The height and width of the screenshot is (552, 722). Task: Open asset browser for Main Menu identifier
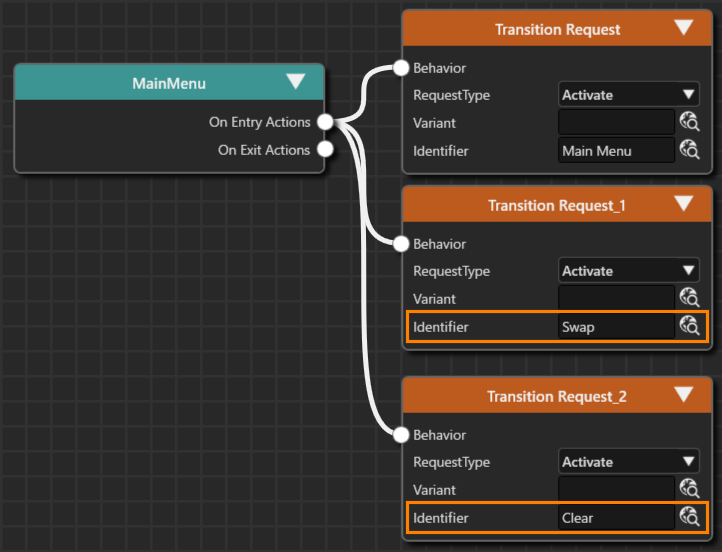pyautogui.click(x=689, y=150)
